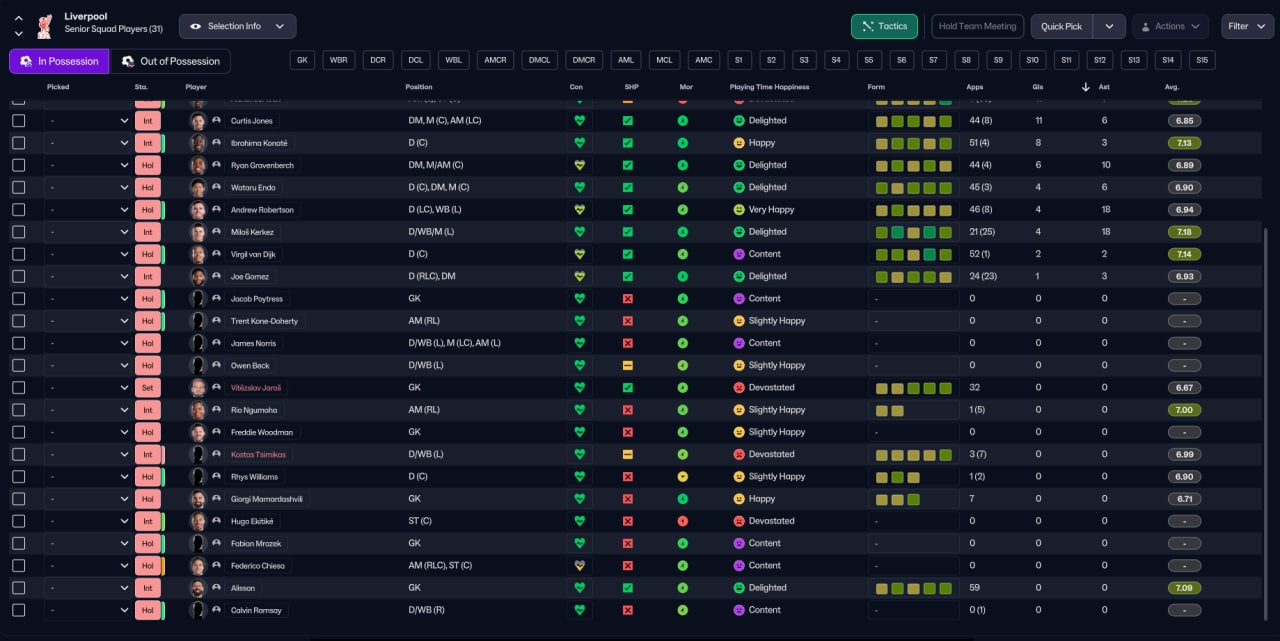
Task: Check the box next to Alisson
Action: coord(18,588)
